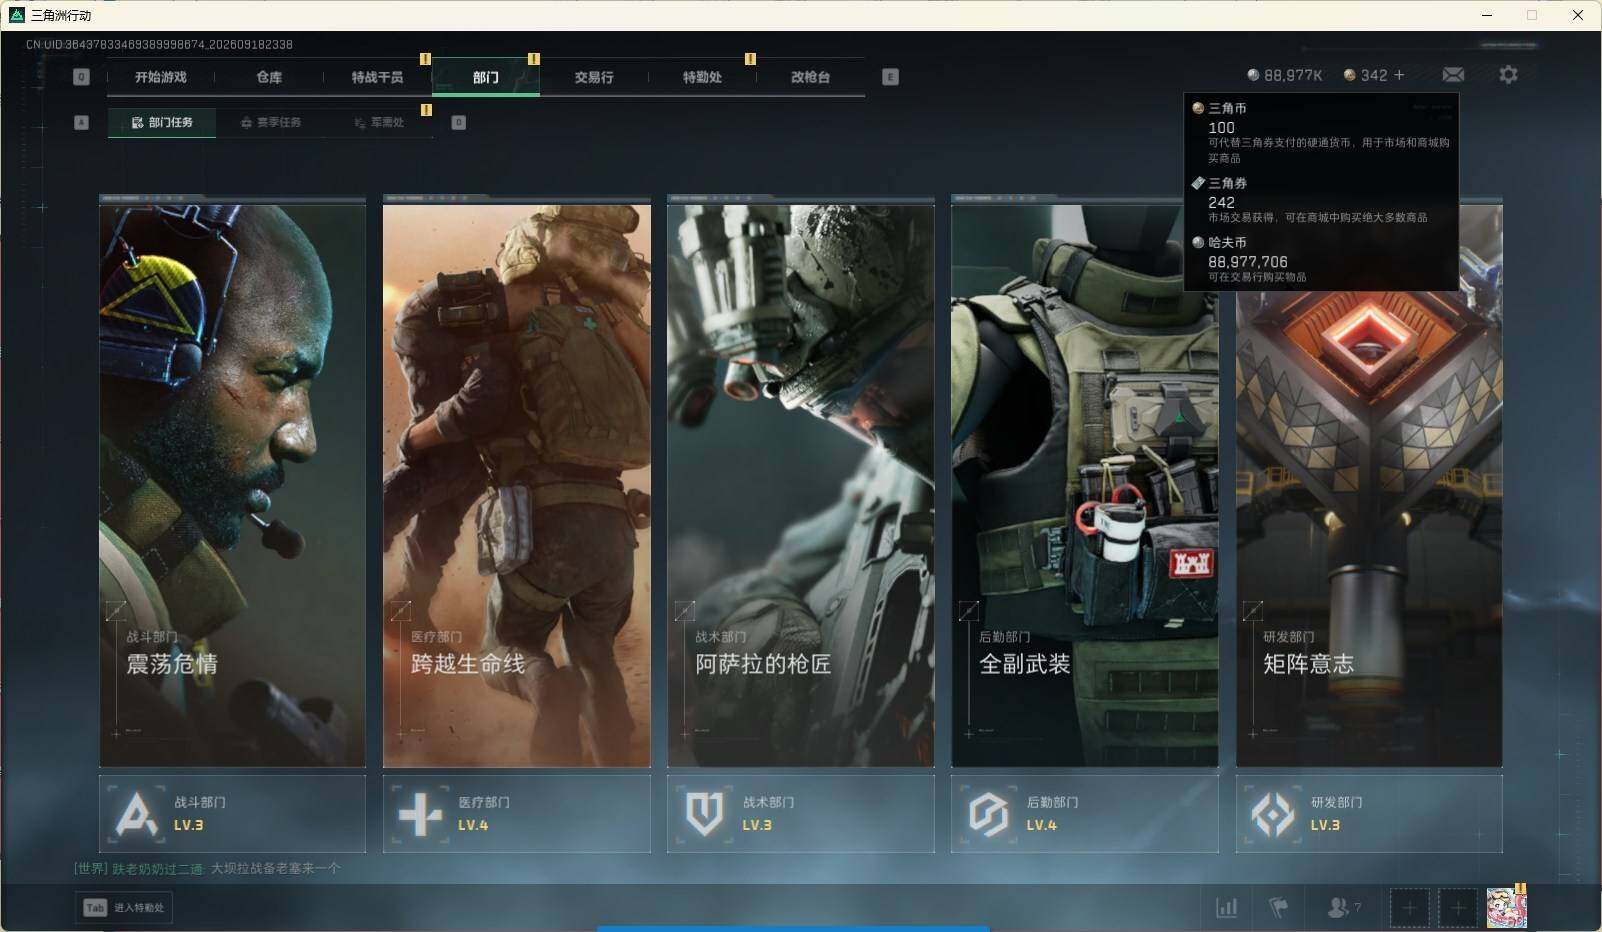Click the 后勤部门 LV.4 department button
The height and width of the screenshot is (932, 1602).
tap(1085, 814)
